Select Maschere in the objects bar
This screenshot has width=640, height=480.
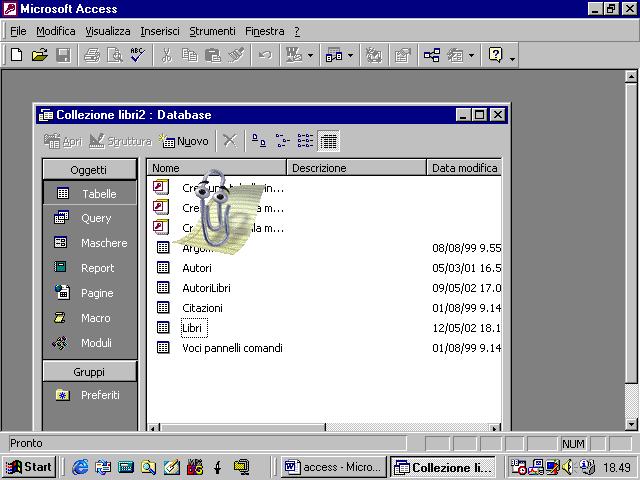(x=89, y=243)
